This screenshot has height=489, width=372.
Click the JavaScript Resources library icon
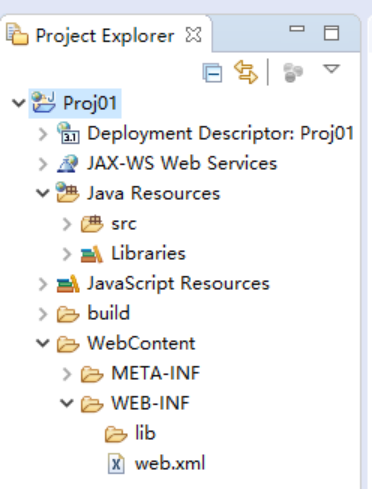pos(68,284)
